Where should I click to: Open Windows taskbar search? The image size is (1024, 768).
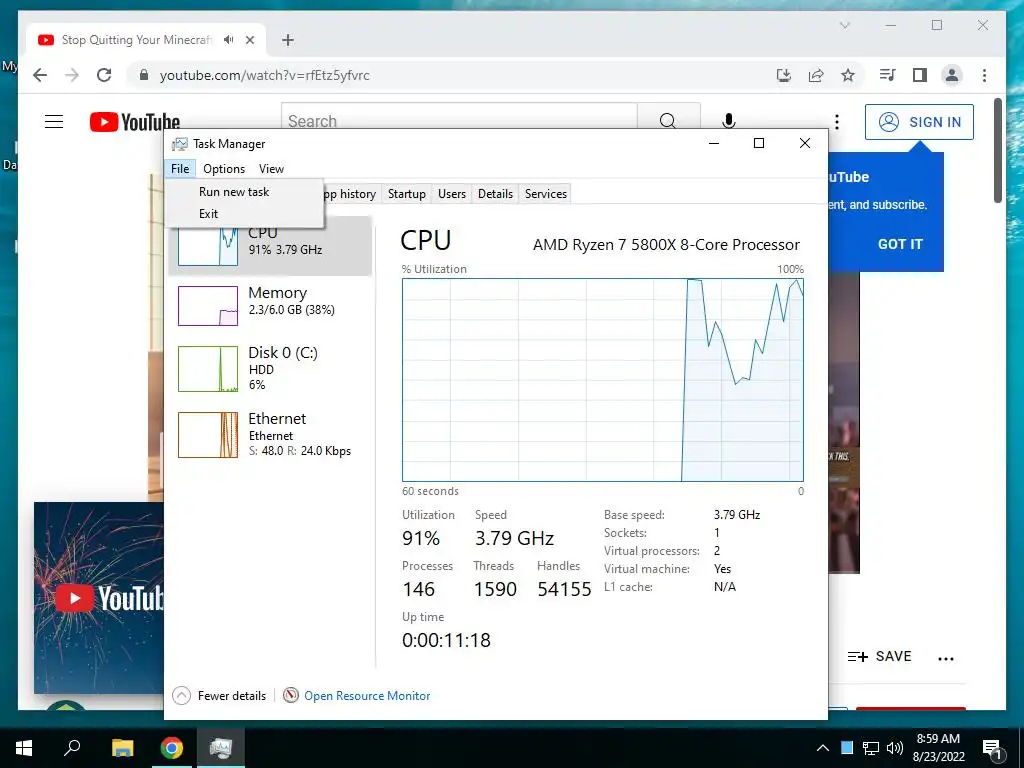click(72, 748)
